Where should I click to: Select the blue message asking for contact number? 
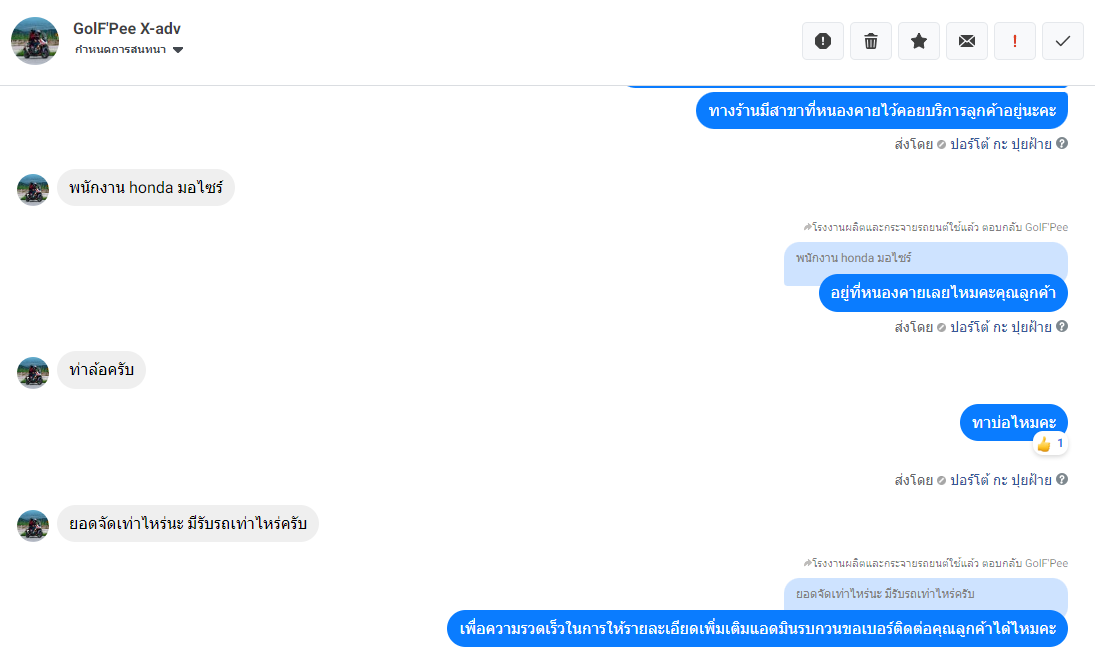tap(757, 629)
